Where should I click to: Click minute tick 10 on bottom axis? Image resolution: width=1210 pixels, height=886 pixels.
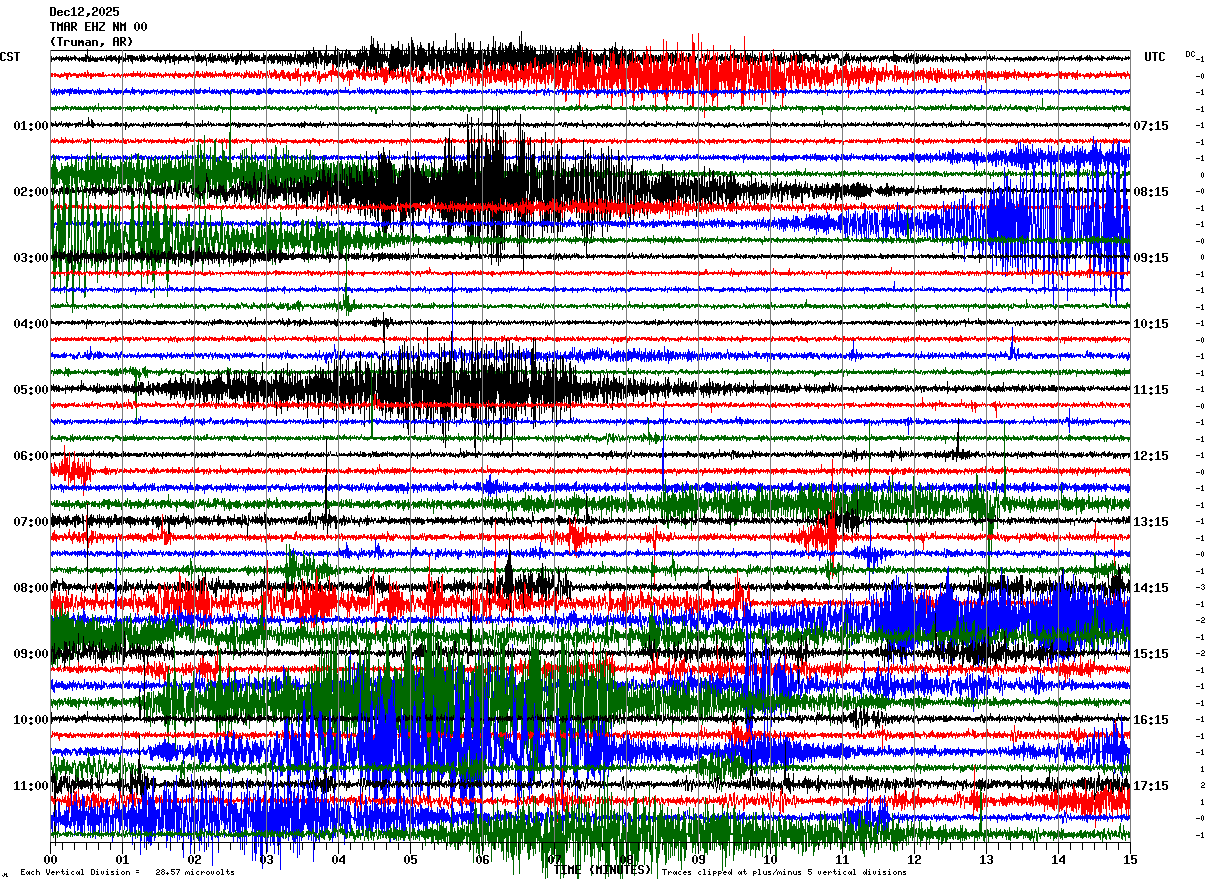click(x=770, y=859)
